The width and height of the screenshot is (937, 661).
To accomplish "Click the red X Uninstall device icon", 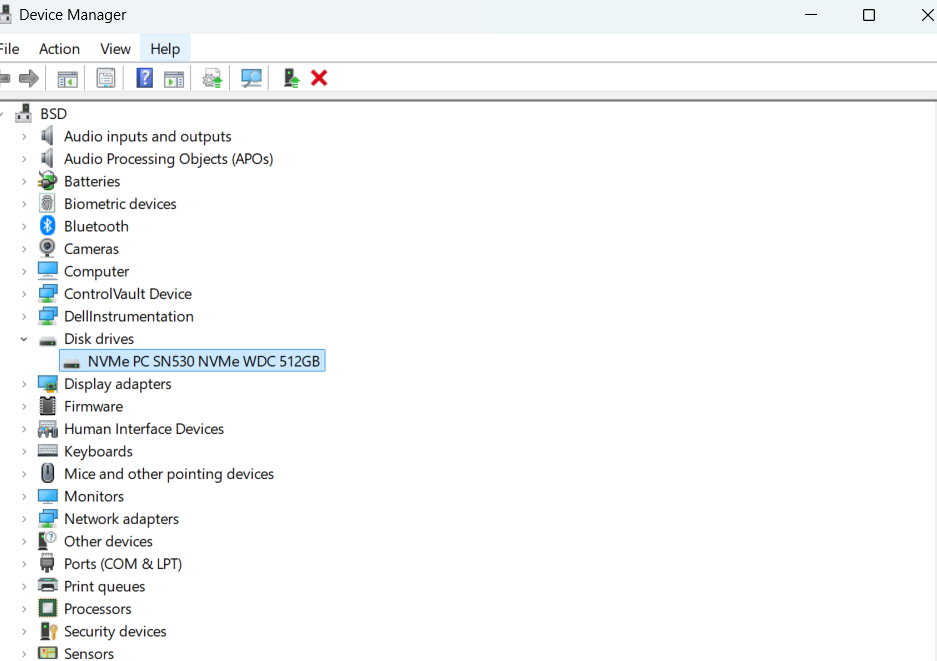I will coord(319,78).
